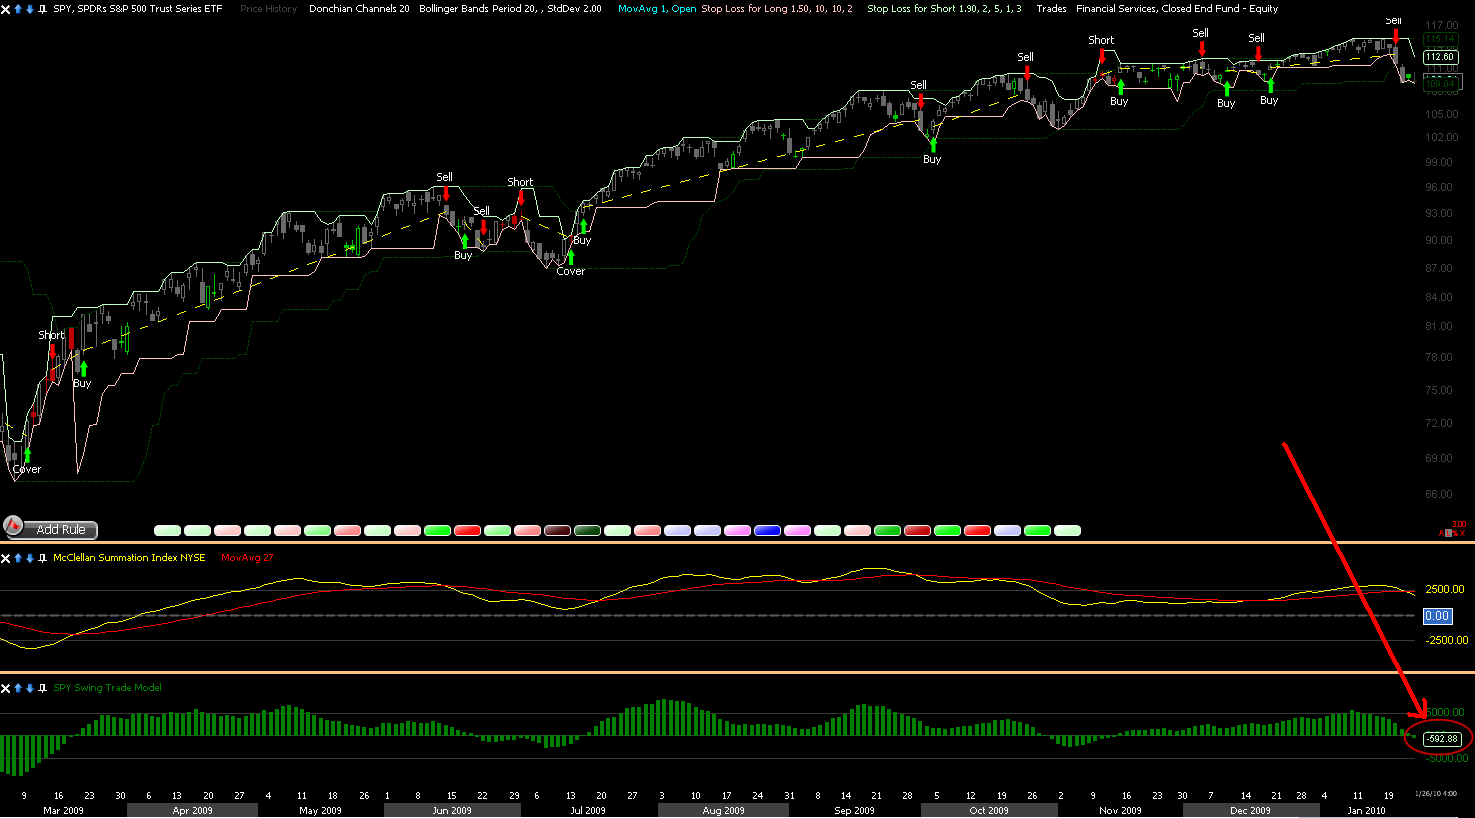Open Stop Loss for Short indicator label
This screenshot has height=818, width=1475.
[x=944, y=9]
